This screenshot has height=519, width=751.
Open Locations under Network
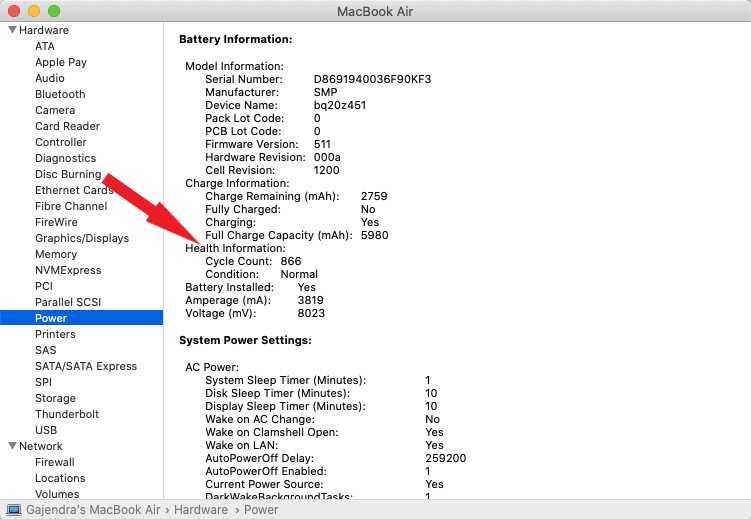[x=60, y=478]
